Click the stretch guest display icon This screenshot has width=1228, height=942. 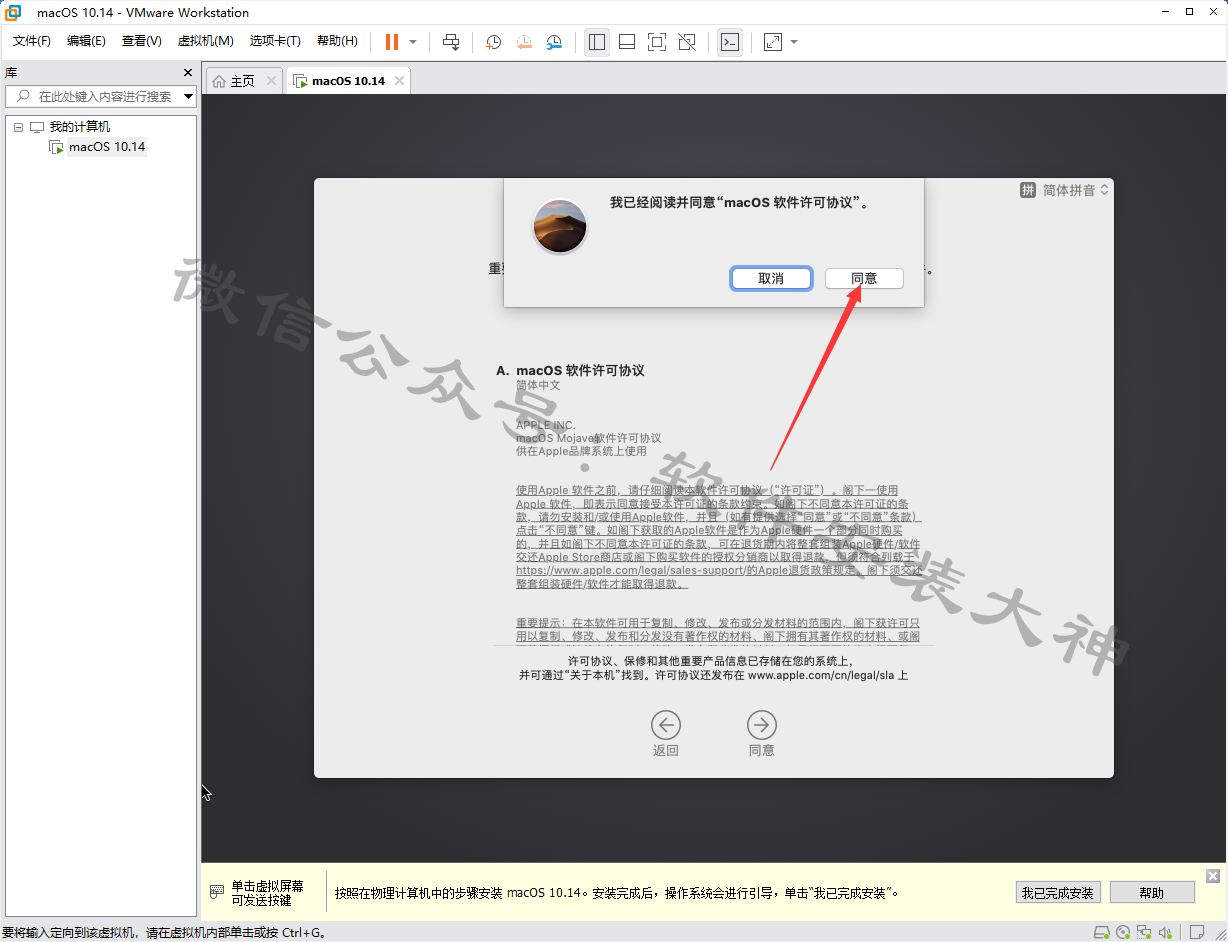[773, 42]
